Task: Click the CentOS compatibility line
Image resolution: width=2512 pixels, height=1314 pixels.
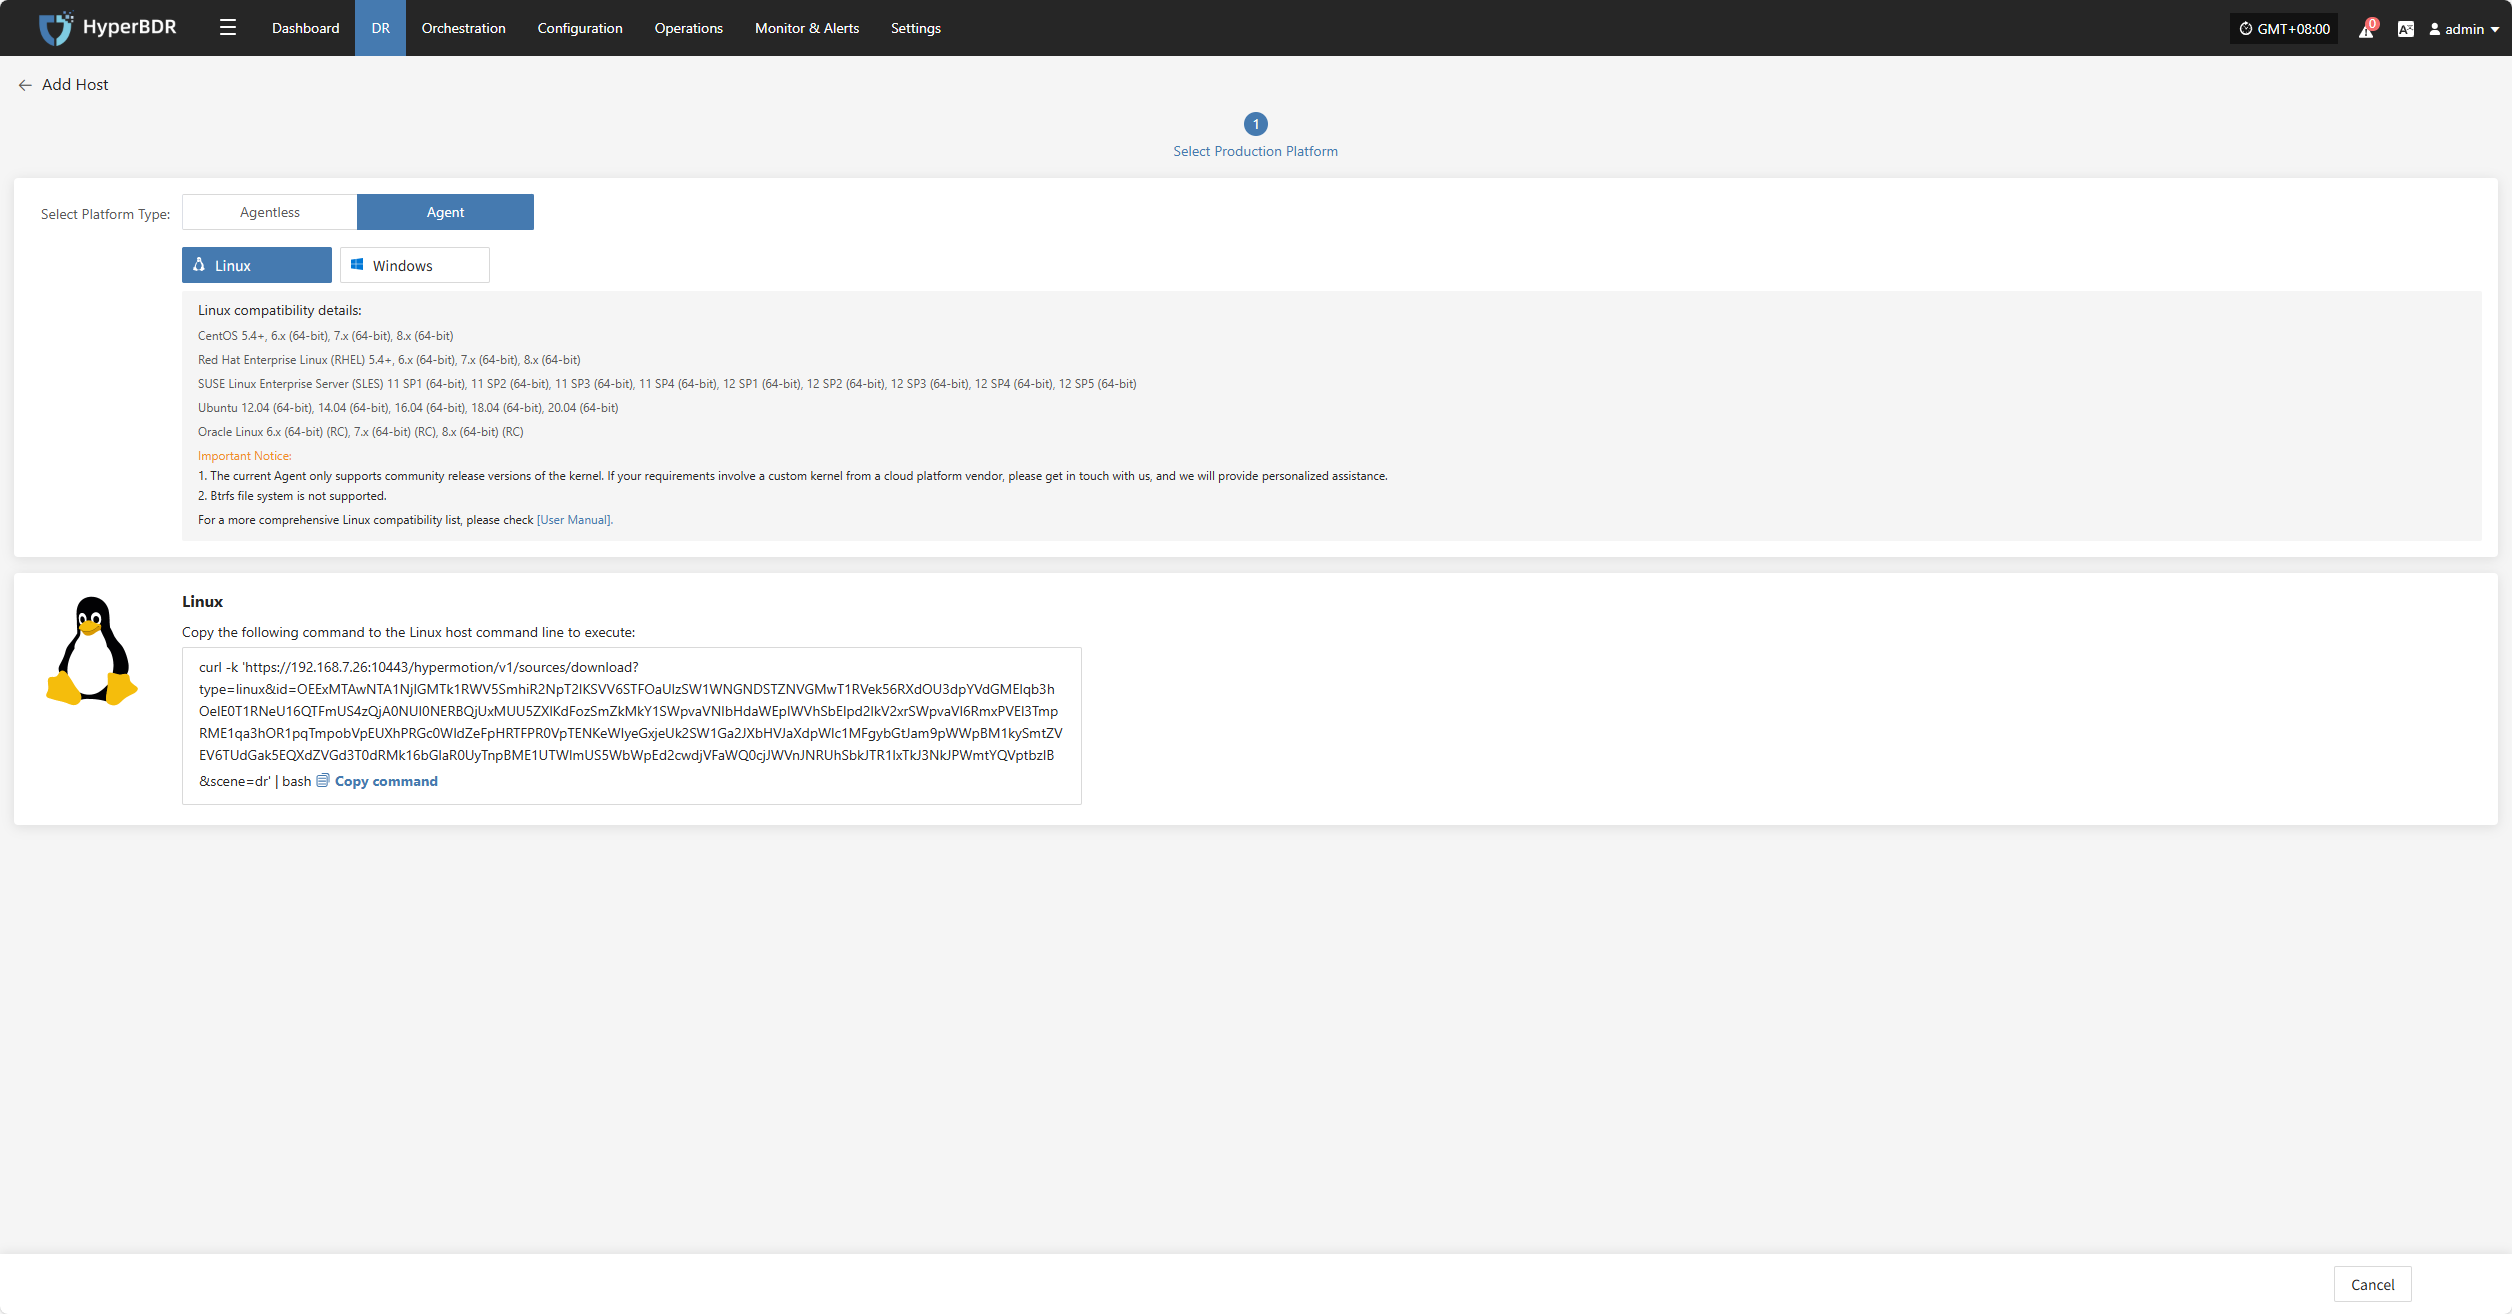Action: pos(326,336)
